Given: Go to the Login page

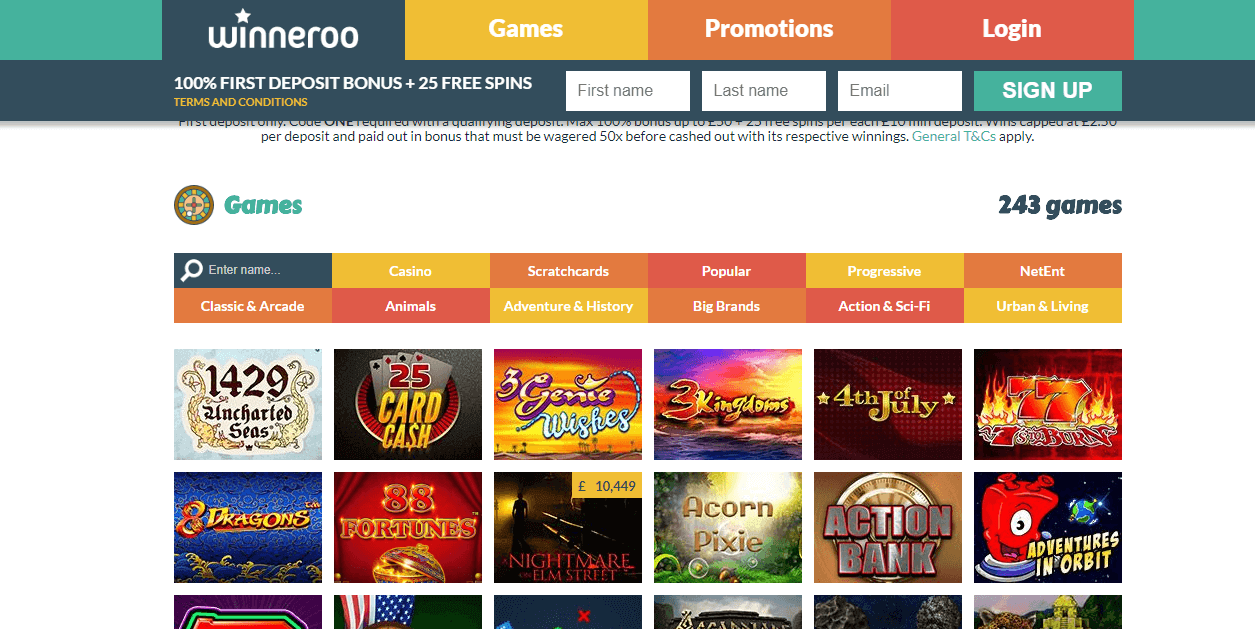Looking at the screenshot, I should pyautogui.click(x=1012, y=30).
